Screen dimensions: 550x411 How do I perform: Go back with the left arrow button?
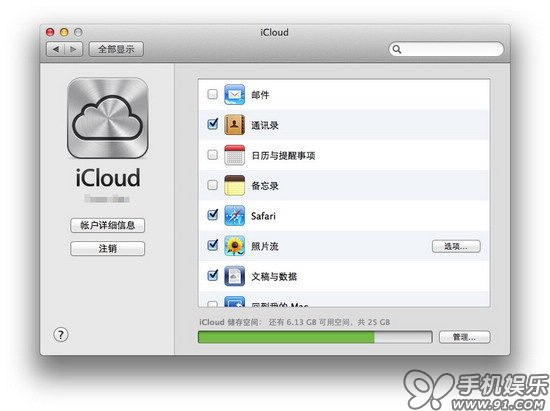click(x=55, y=49)
